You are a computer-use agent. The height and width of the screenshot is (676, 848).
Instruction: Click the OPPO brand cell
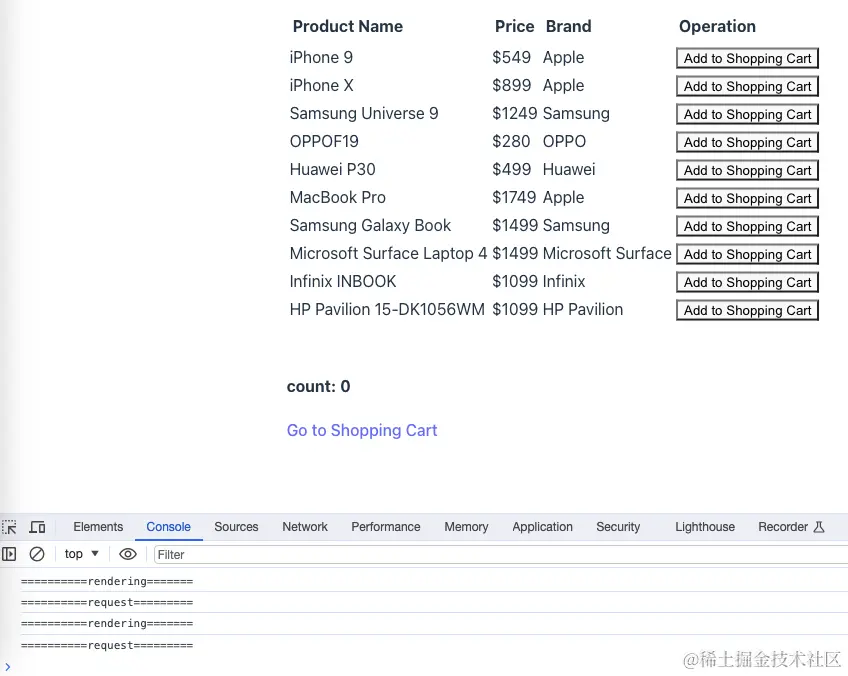click(564, 142)
